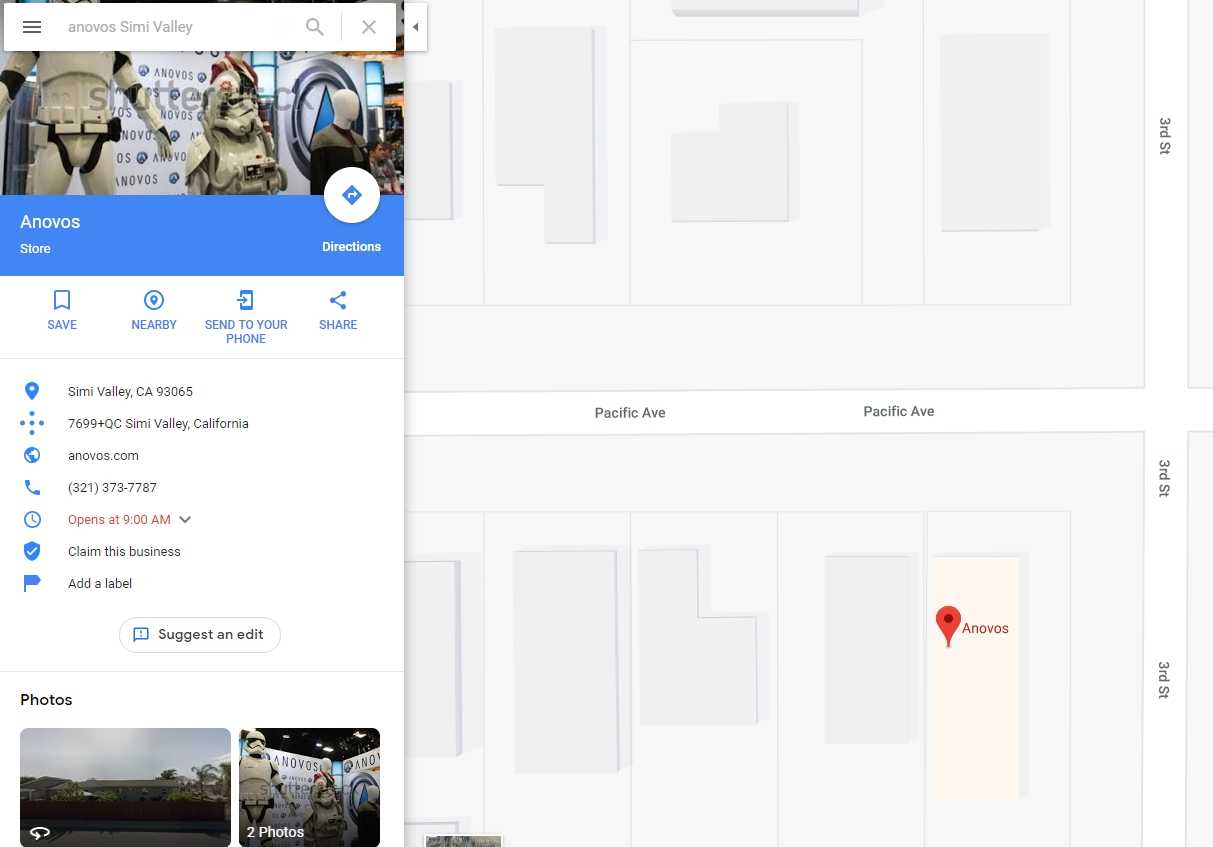Click the Directions label

(x=352, y=247)
